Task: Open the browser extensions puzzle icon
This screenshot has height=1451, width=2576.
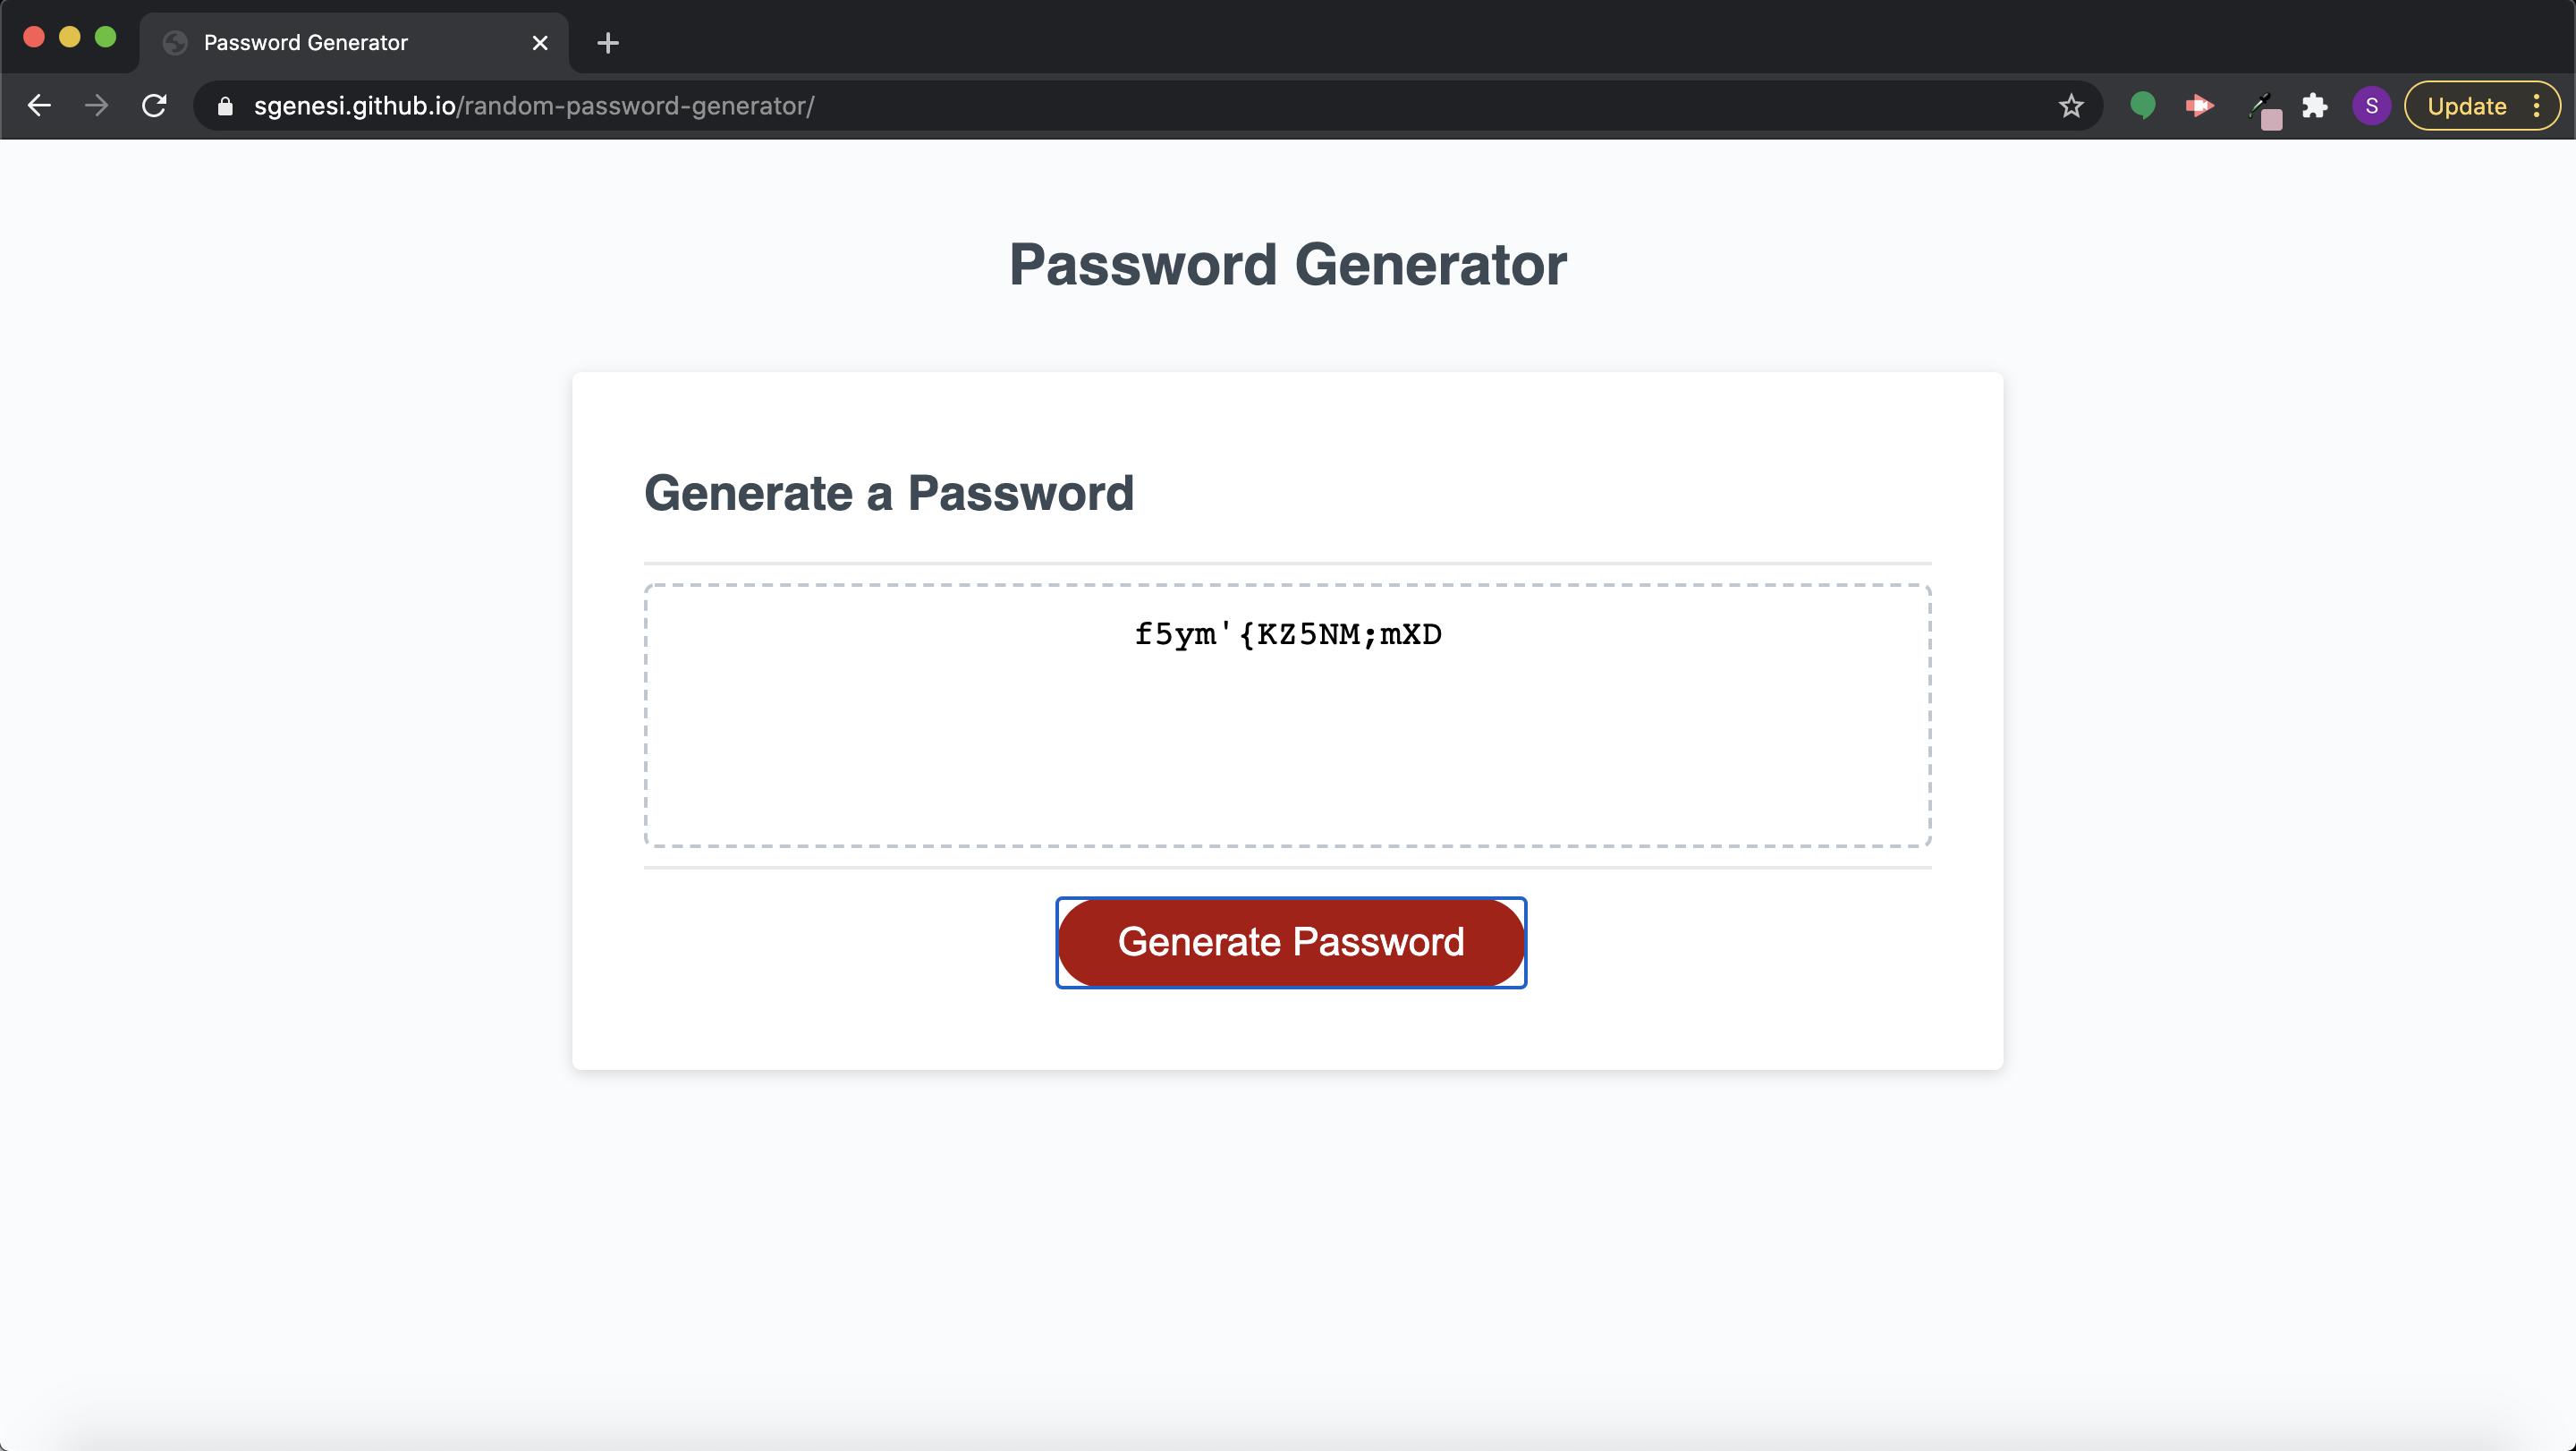Action: [2315, 106]
